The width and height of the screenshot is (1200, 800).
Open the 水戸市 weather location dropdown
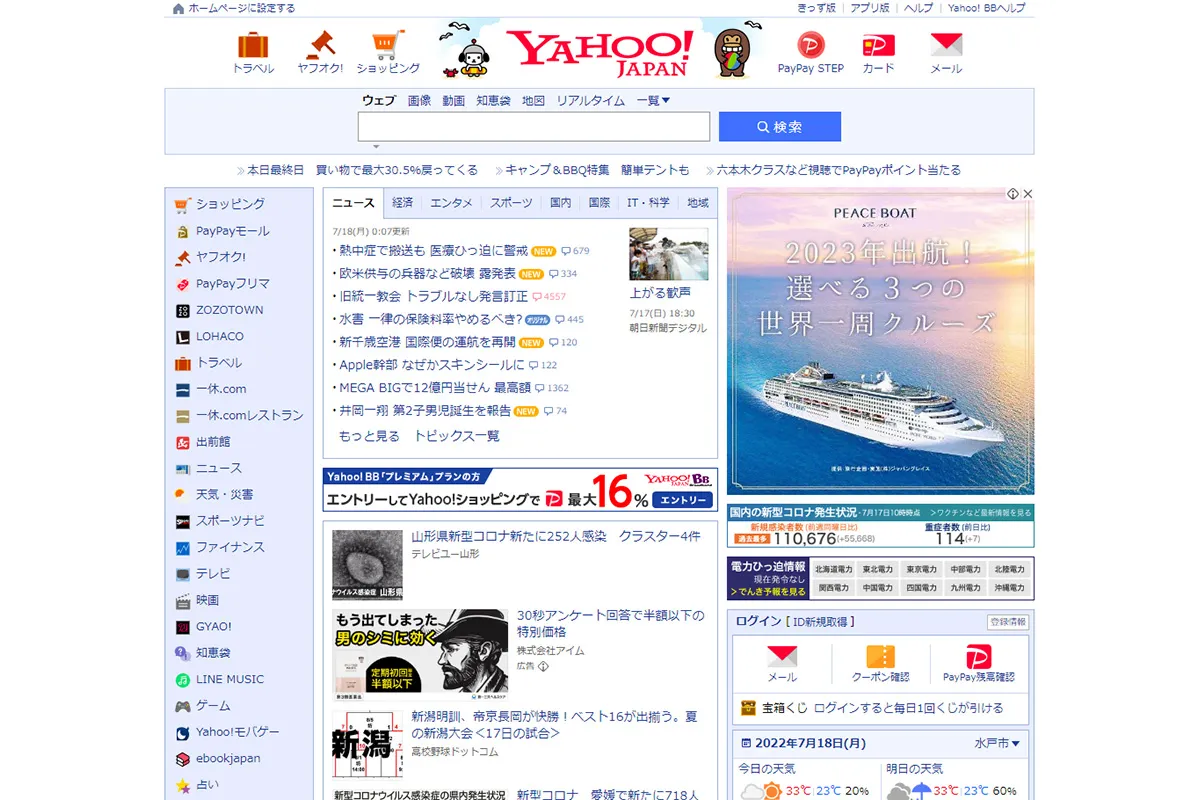[997, 743]
